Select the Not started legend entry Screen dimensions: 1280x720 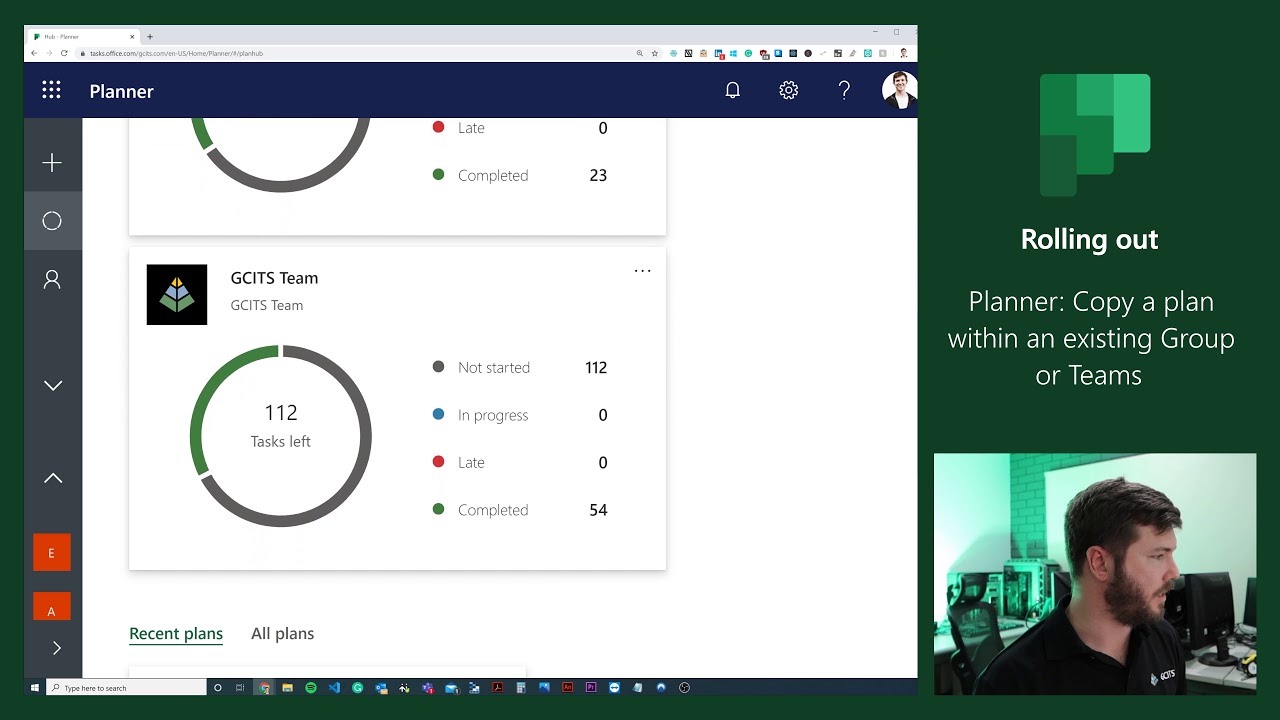(519, 367)
